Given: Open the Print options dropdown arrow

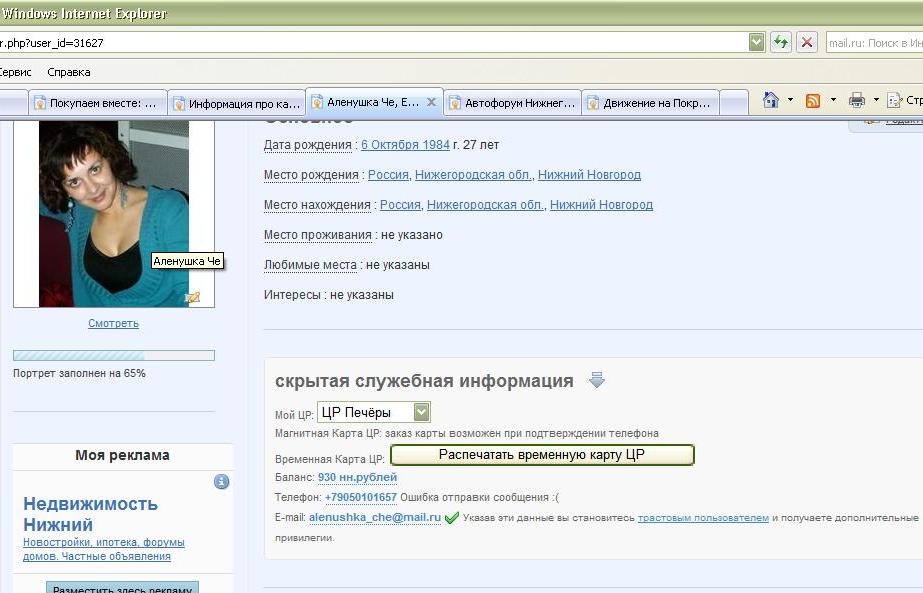Looking at the screenshot, I should tap(876, 100).
